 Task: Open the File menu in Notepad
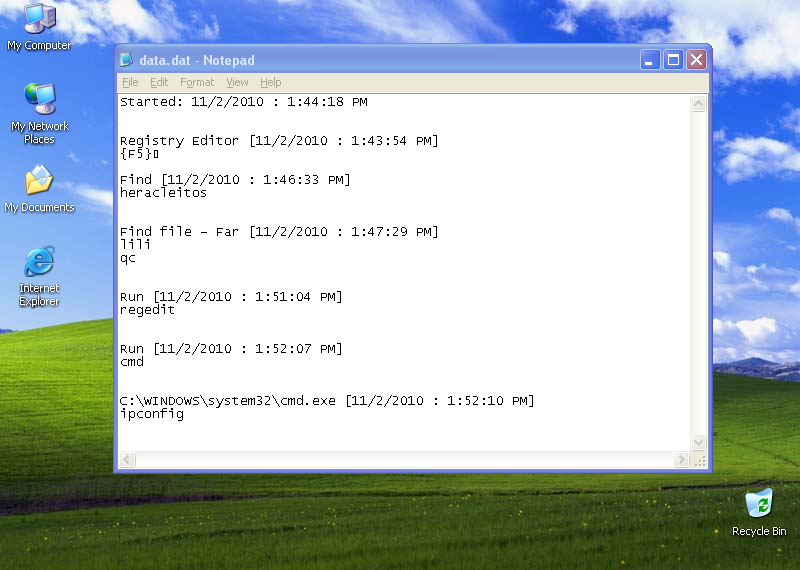pyautogui.click(x=130, y=82)
